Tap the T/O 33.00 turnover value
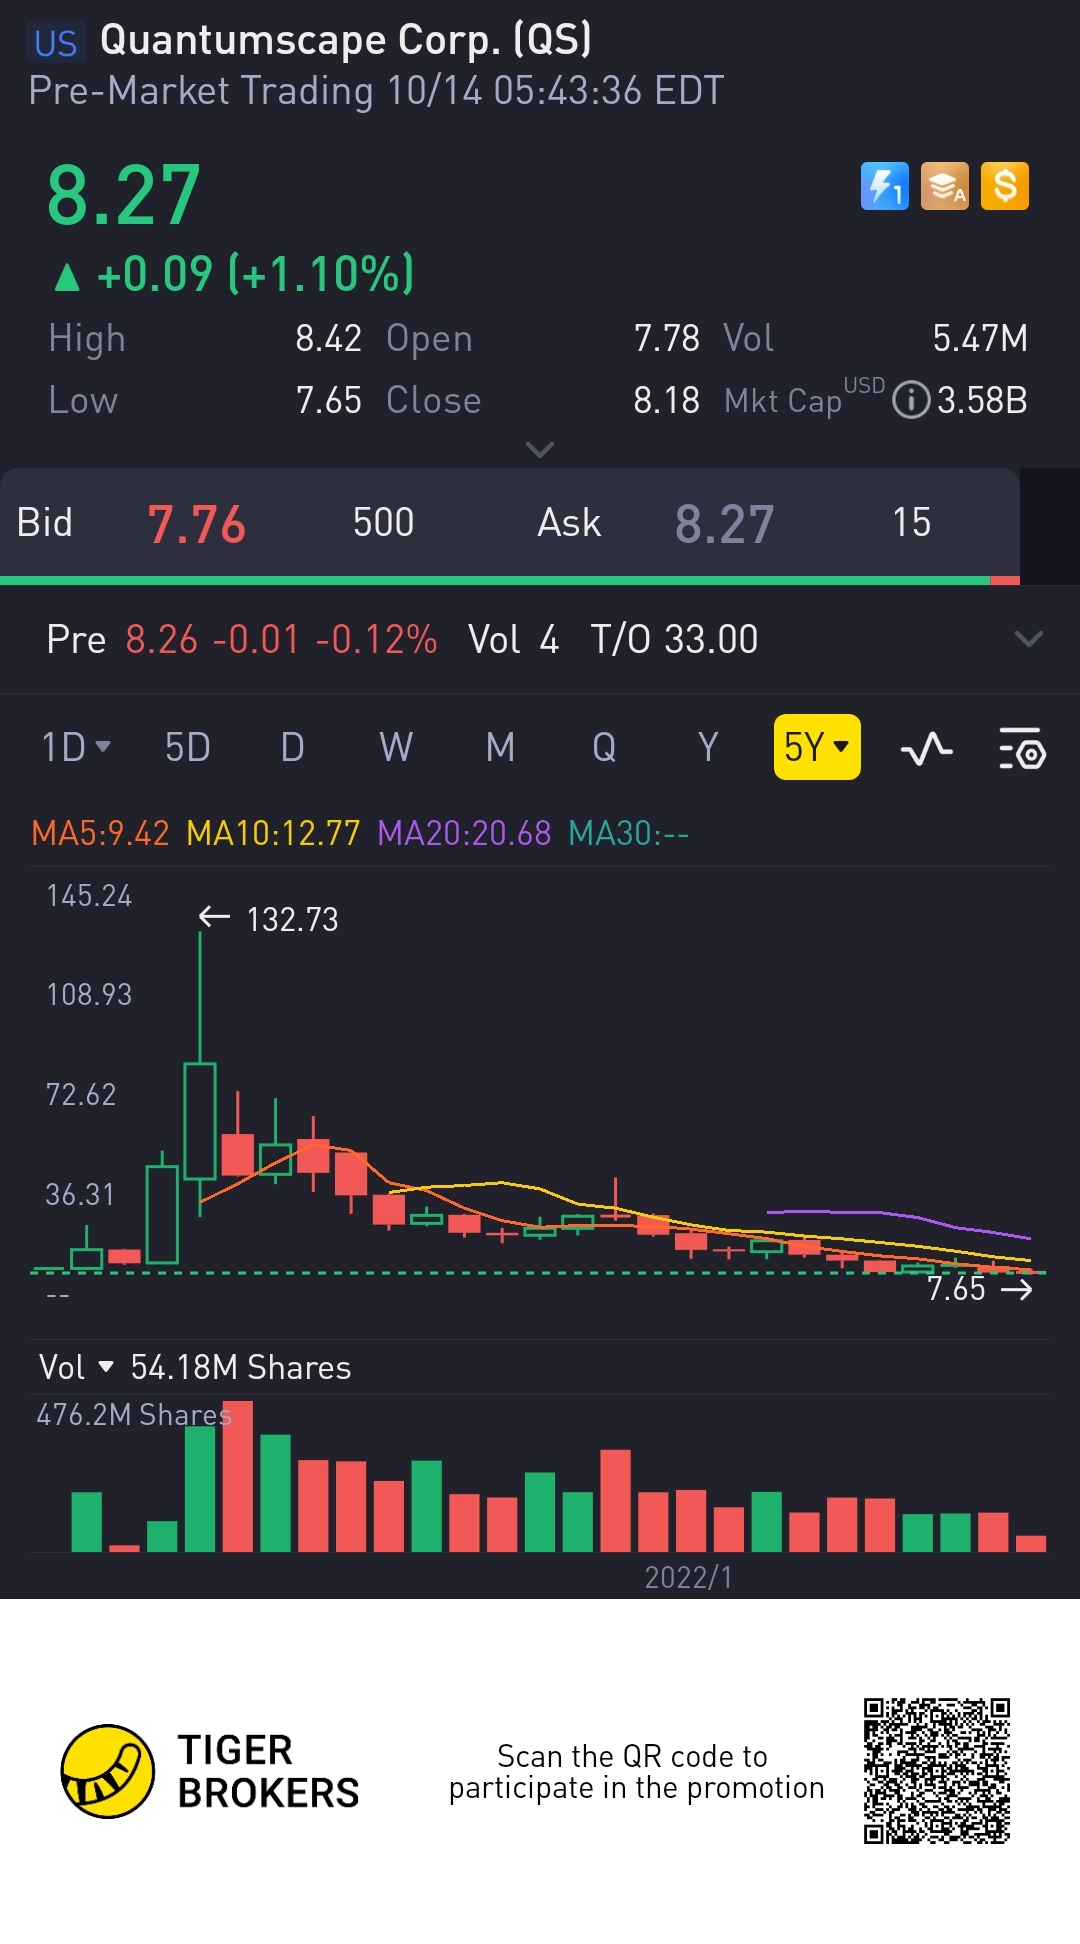 674,639
